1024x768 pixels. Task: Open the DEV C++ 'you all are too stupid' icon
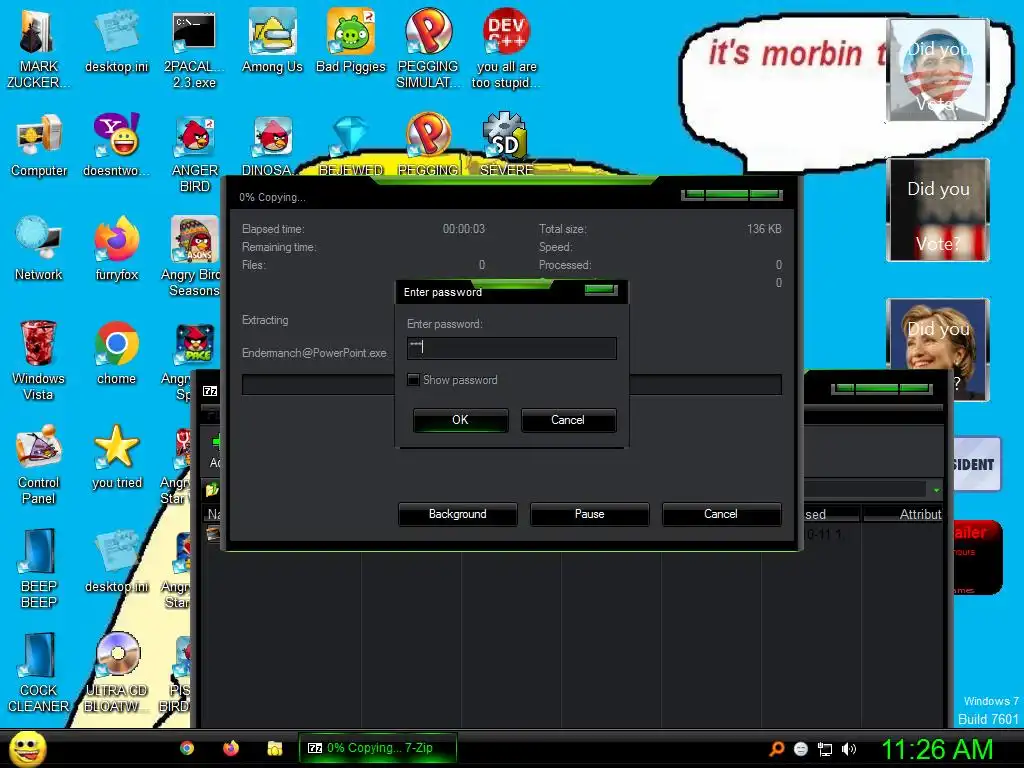click(506, 48)
